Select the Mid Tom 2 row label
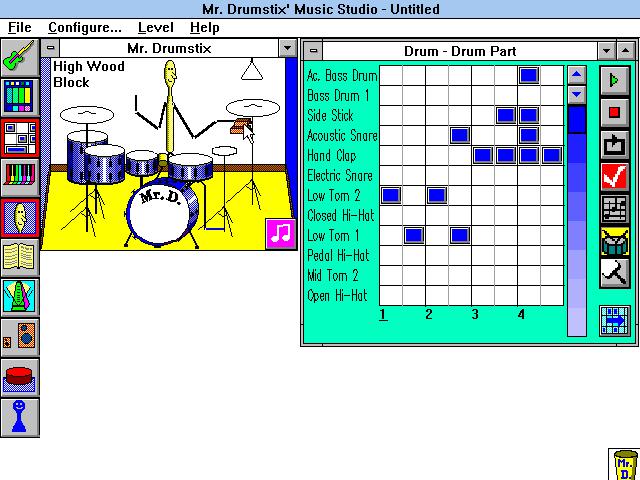 click(333, 276)
